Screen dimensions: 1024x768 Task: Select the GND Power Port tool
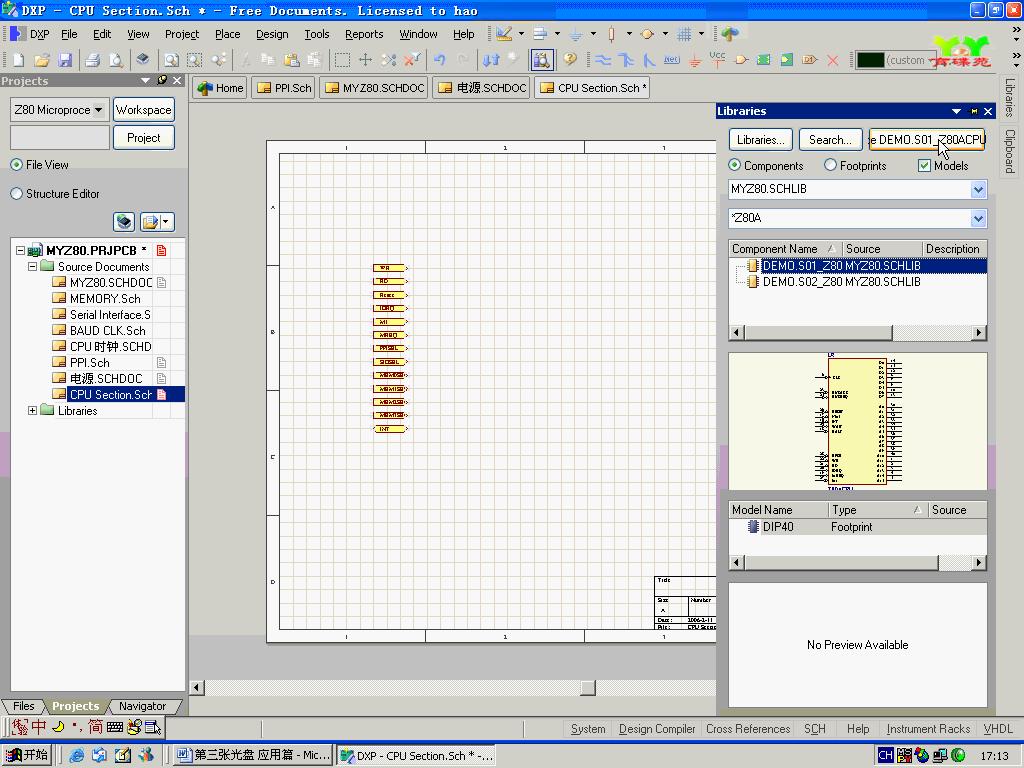click(x=695, y=60)
